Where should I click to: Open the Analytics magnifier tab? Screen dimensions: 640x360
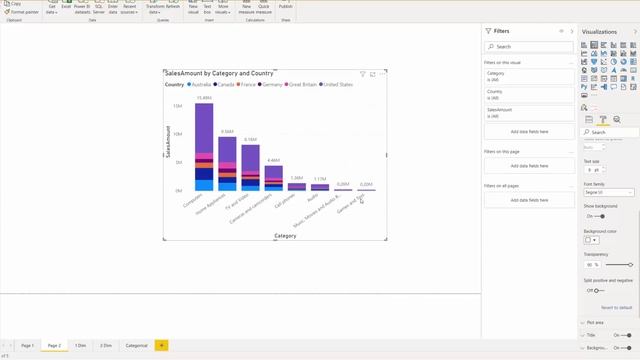click(x=617, y=120)
